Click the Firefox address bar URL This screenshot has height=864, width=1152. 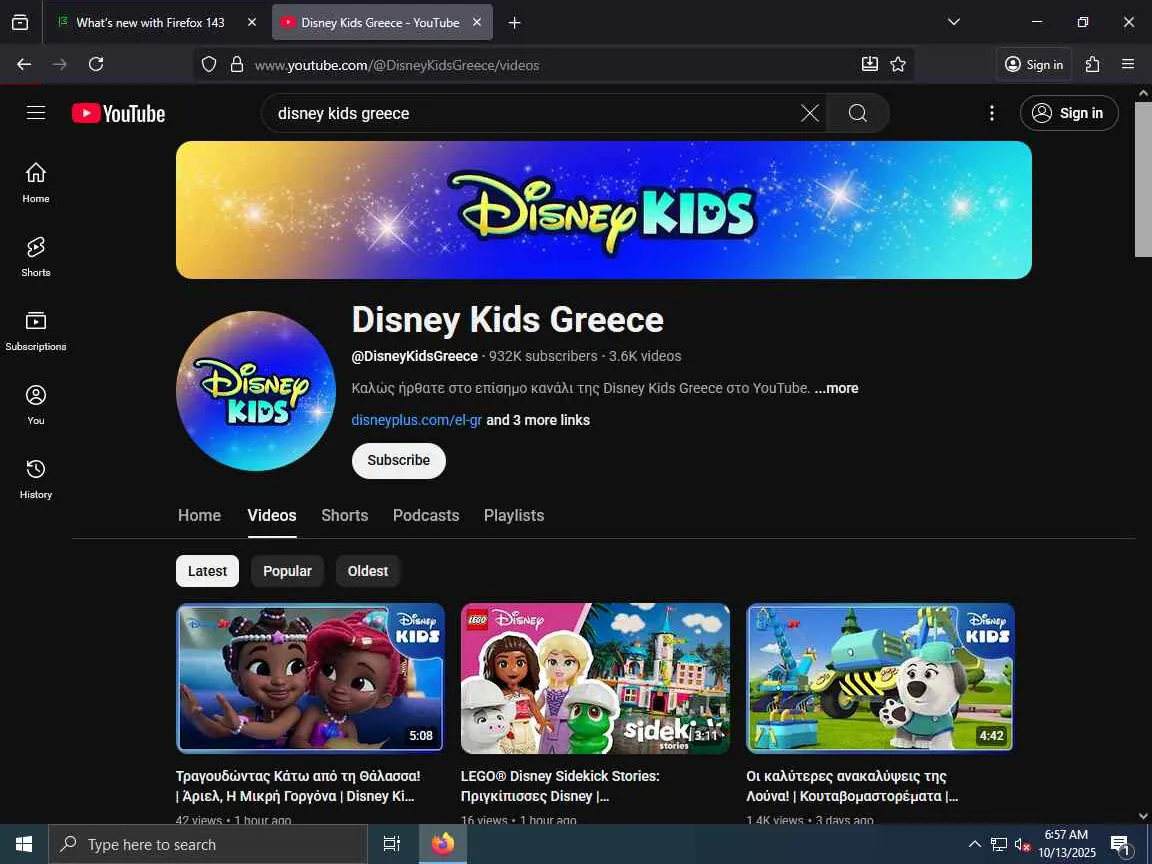pos(397,65)
